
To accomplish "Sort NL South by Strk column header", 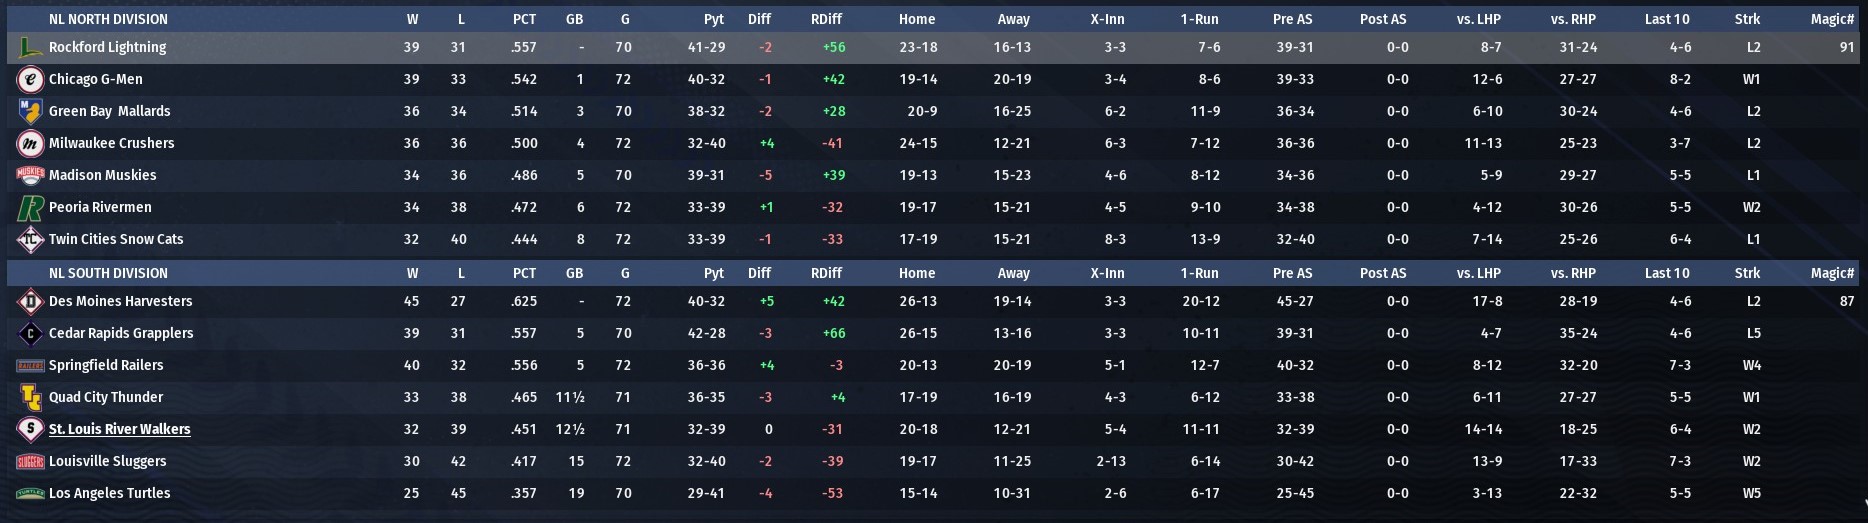I will (x=1747, y=273).
